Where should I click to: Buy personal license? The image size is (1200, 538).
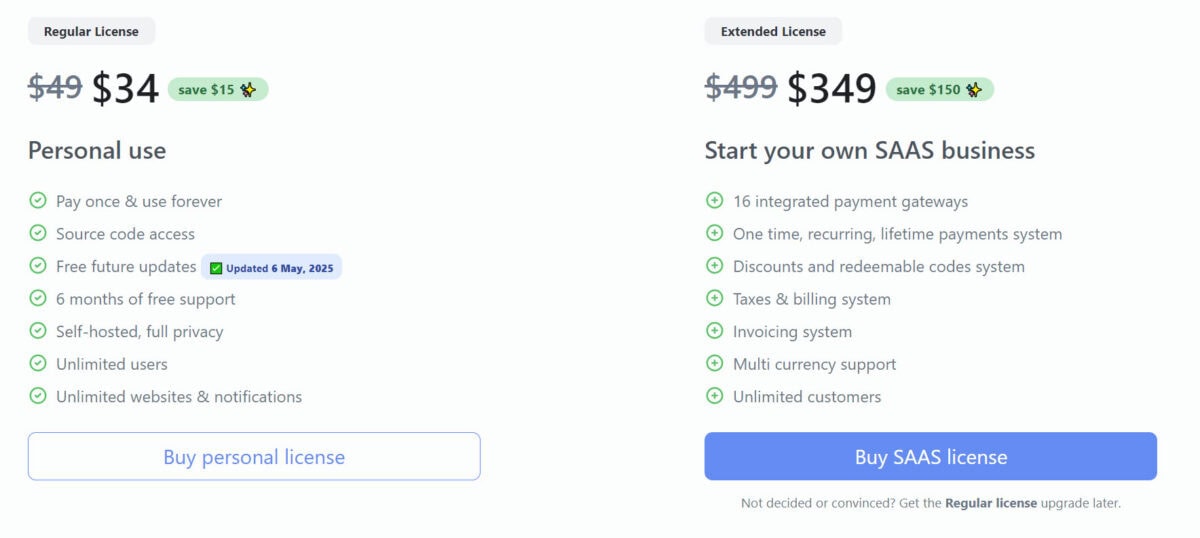(254, 457)
